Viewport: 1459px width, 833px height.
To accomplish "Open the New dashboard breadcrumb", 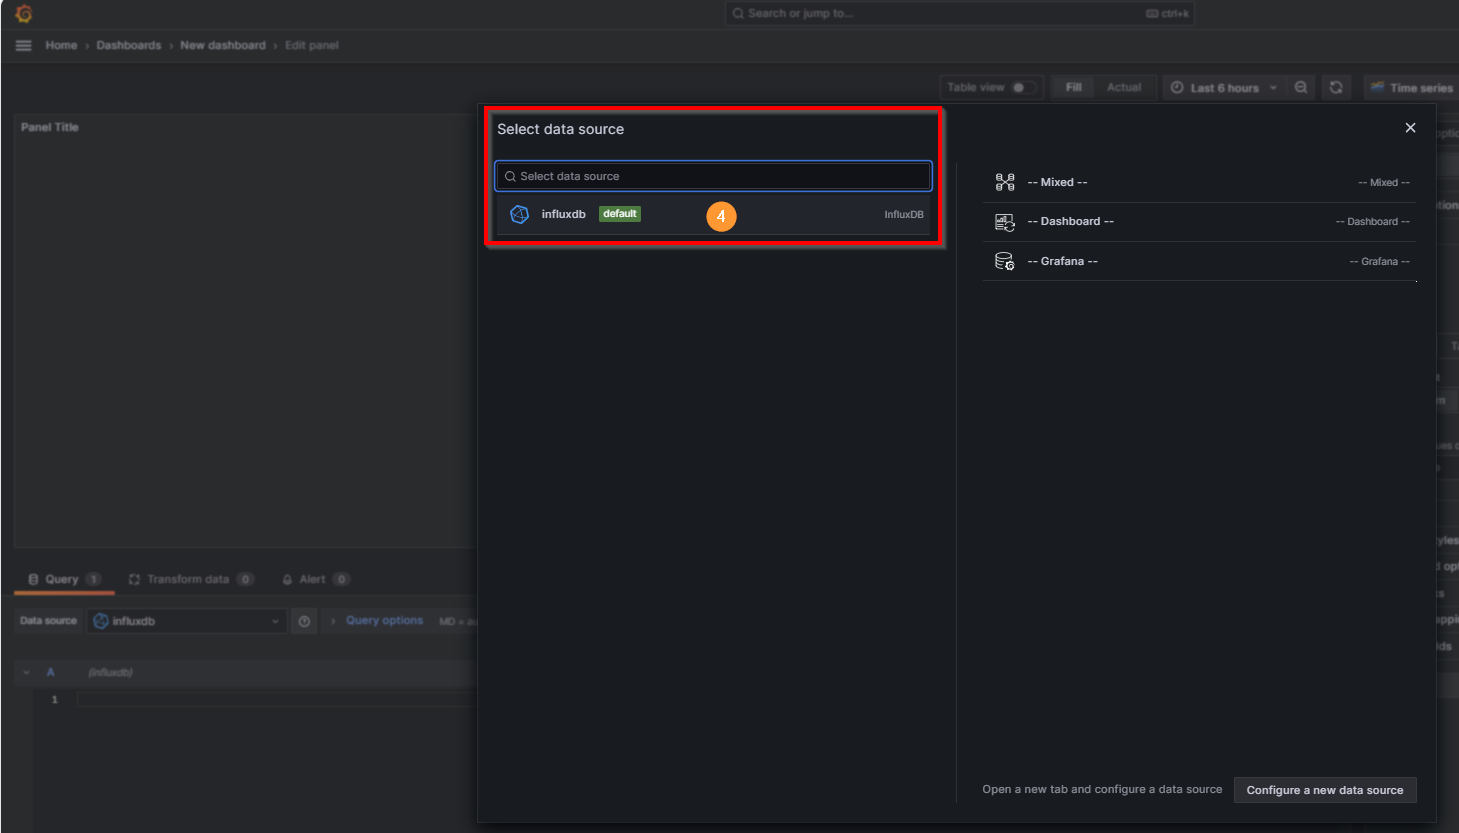I will click(x=223, y=45).
